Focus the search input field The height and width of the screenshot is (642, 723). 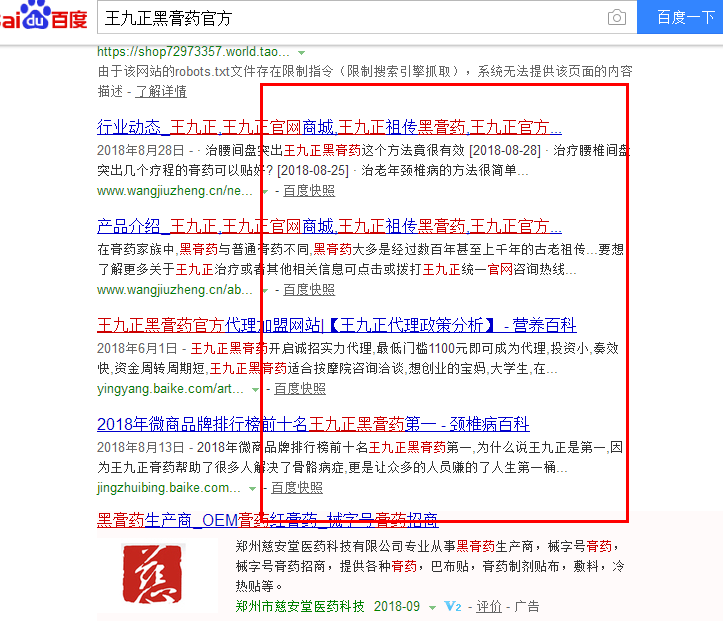(x=367, y=18)
